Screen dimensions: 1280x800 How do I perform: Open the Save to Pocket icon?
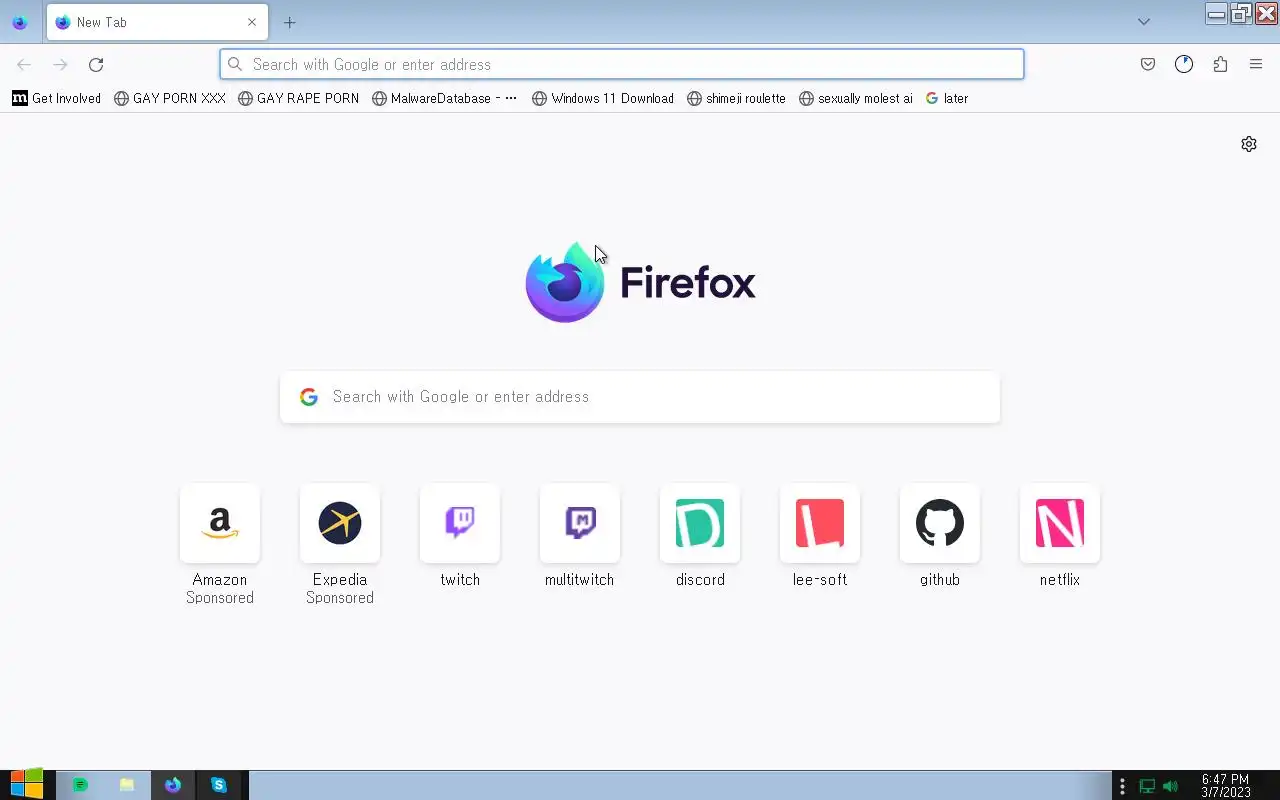1148,64
